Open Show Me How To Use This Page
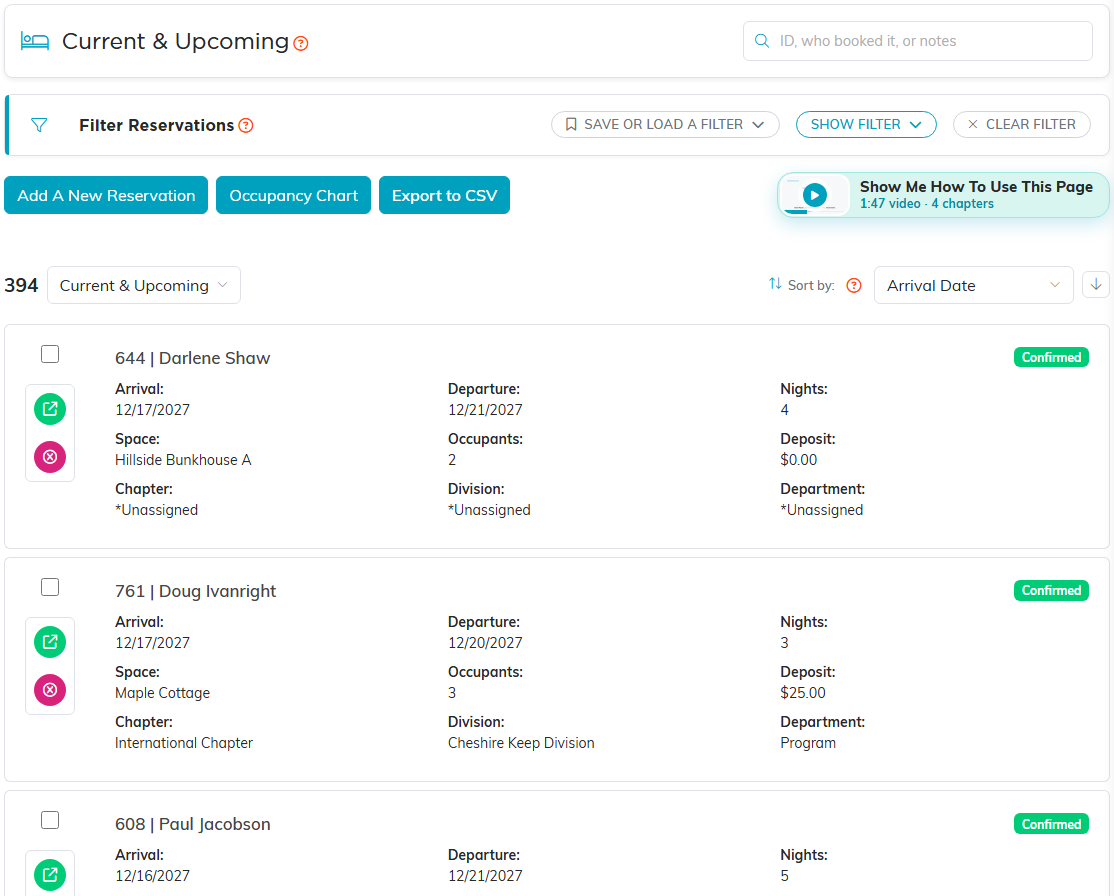The width and height of the screenshot is (1114, 896). (943, 195)
